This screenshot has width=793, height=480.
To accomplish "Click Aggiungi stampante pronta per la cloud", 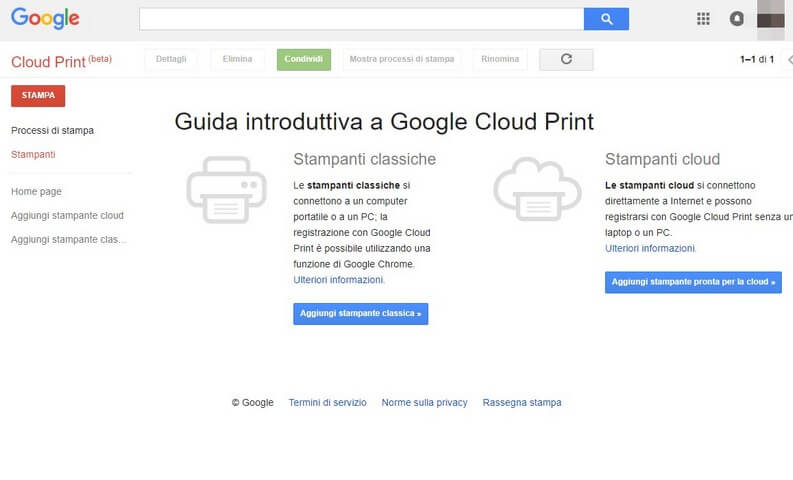I will [693, 282].
